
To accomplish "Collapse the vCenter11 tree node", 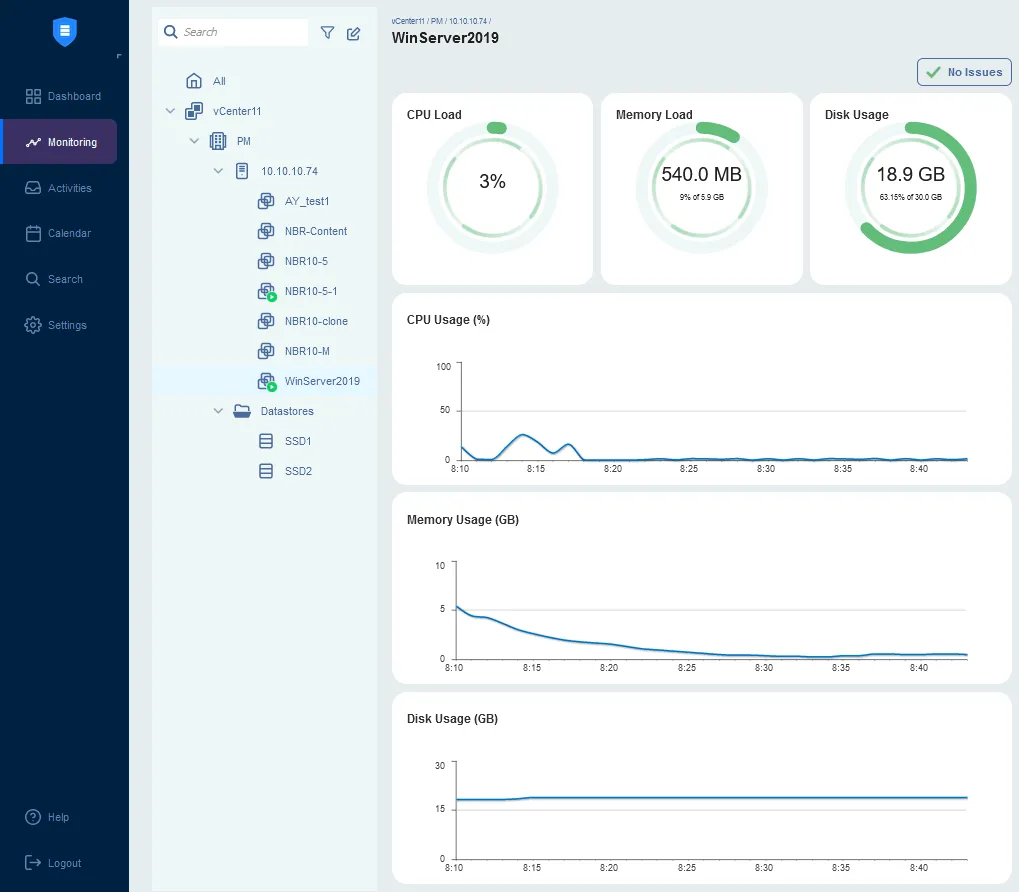I will point(170,111).
